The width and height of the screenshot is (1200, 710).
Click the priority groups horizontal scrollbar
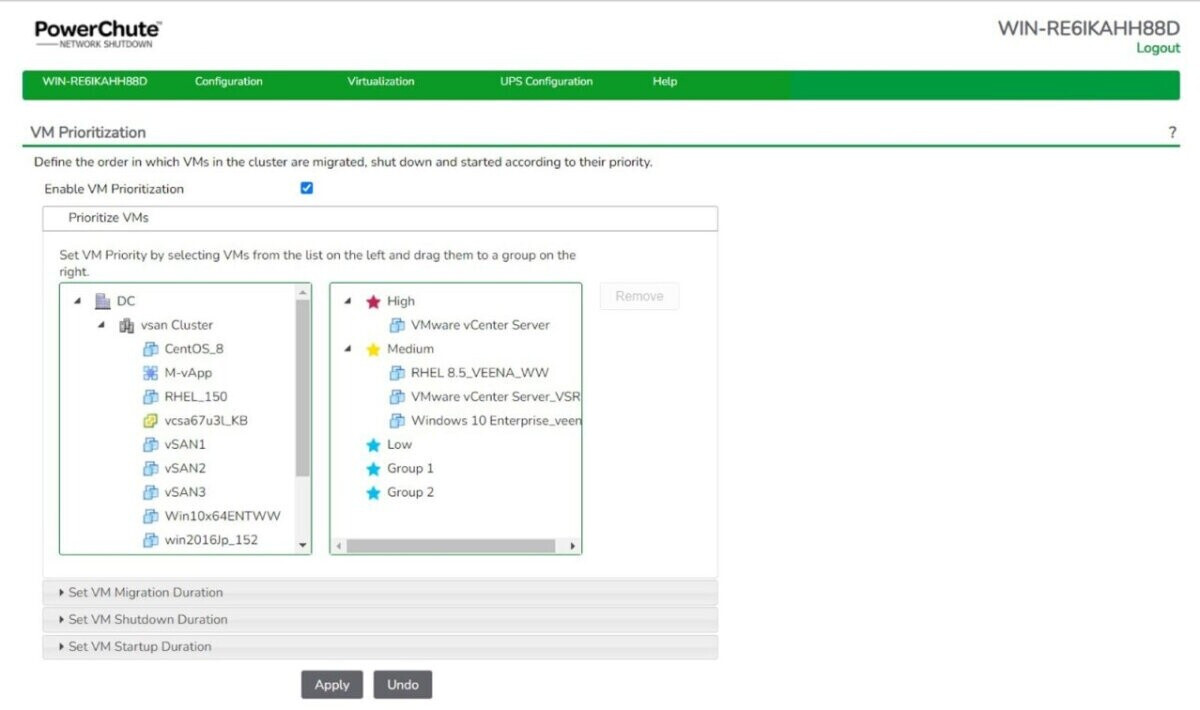pyautogui.click(x=450, y=546)
